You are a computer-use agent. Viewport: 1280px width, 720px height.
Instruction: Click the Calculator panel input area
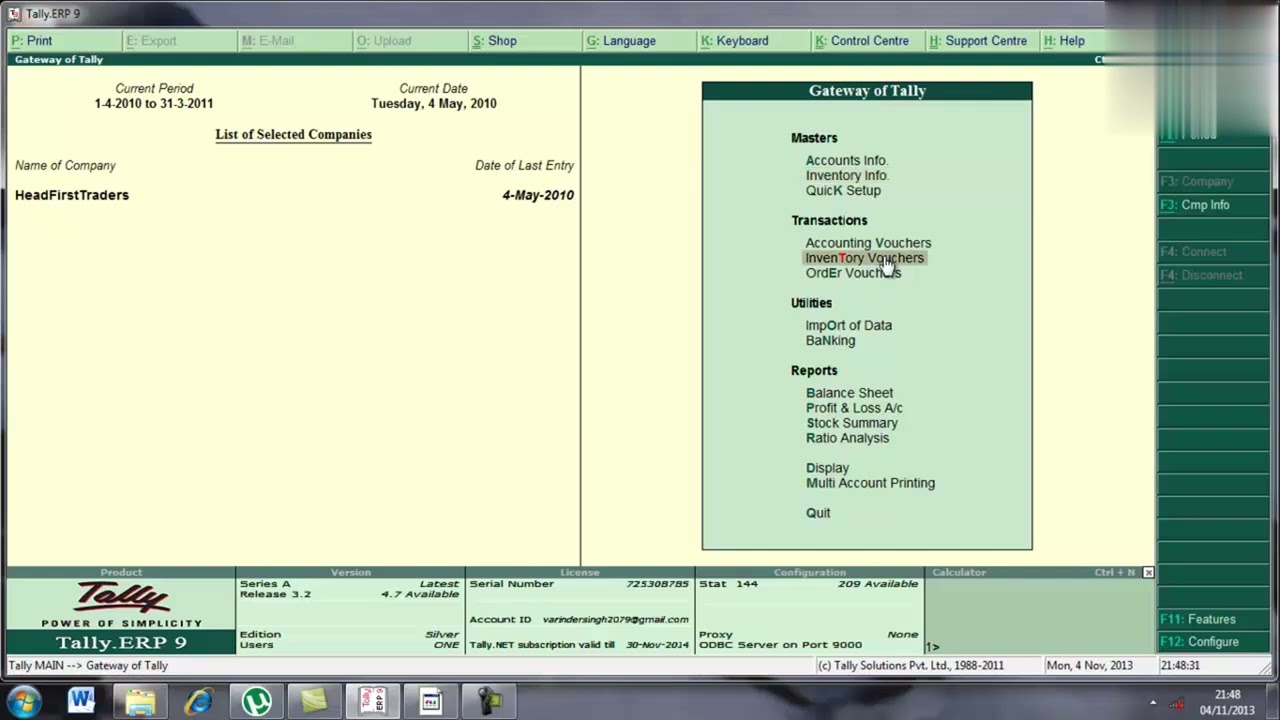pyautogui.click(x=1040, y=615)
